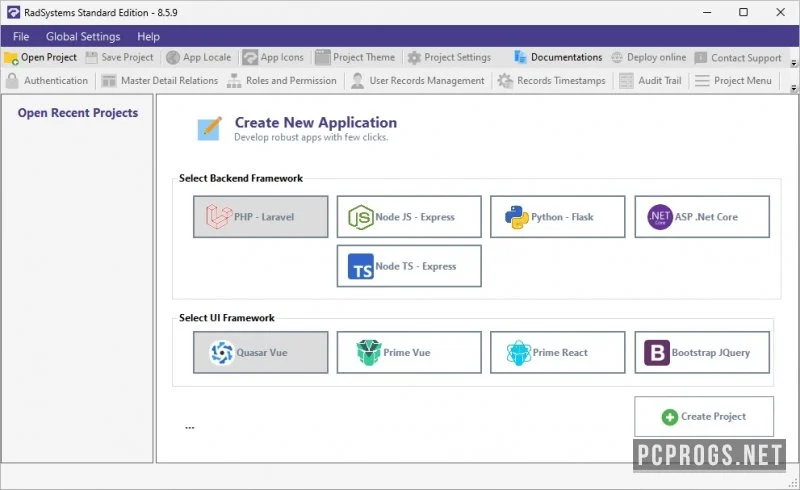This screenshot has height=490, width=800.
Task: Select Node JS - Express backend label
Action: click(415, 217)
